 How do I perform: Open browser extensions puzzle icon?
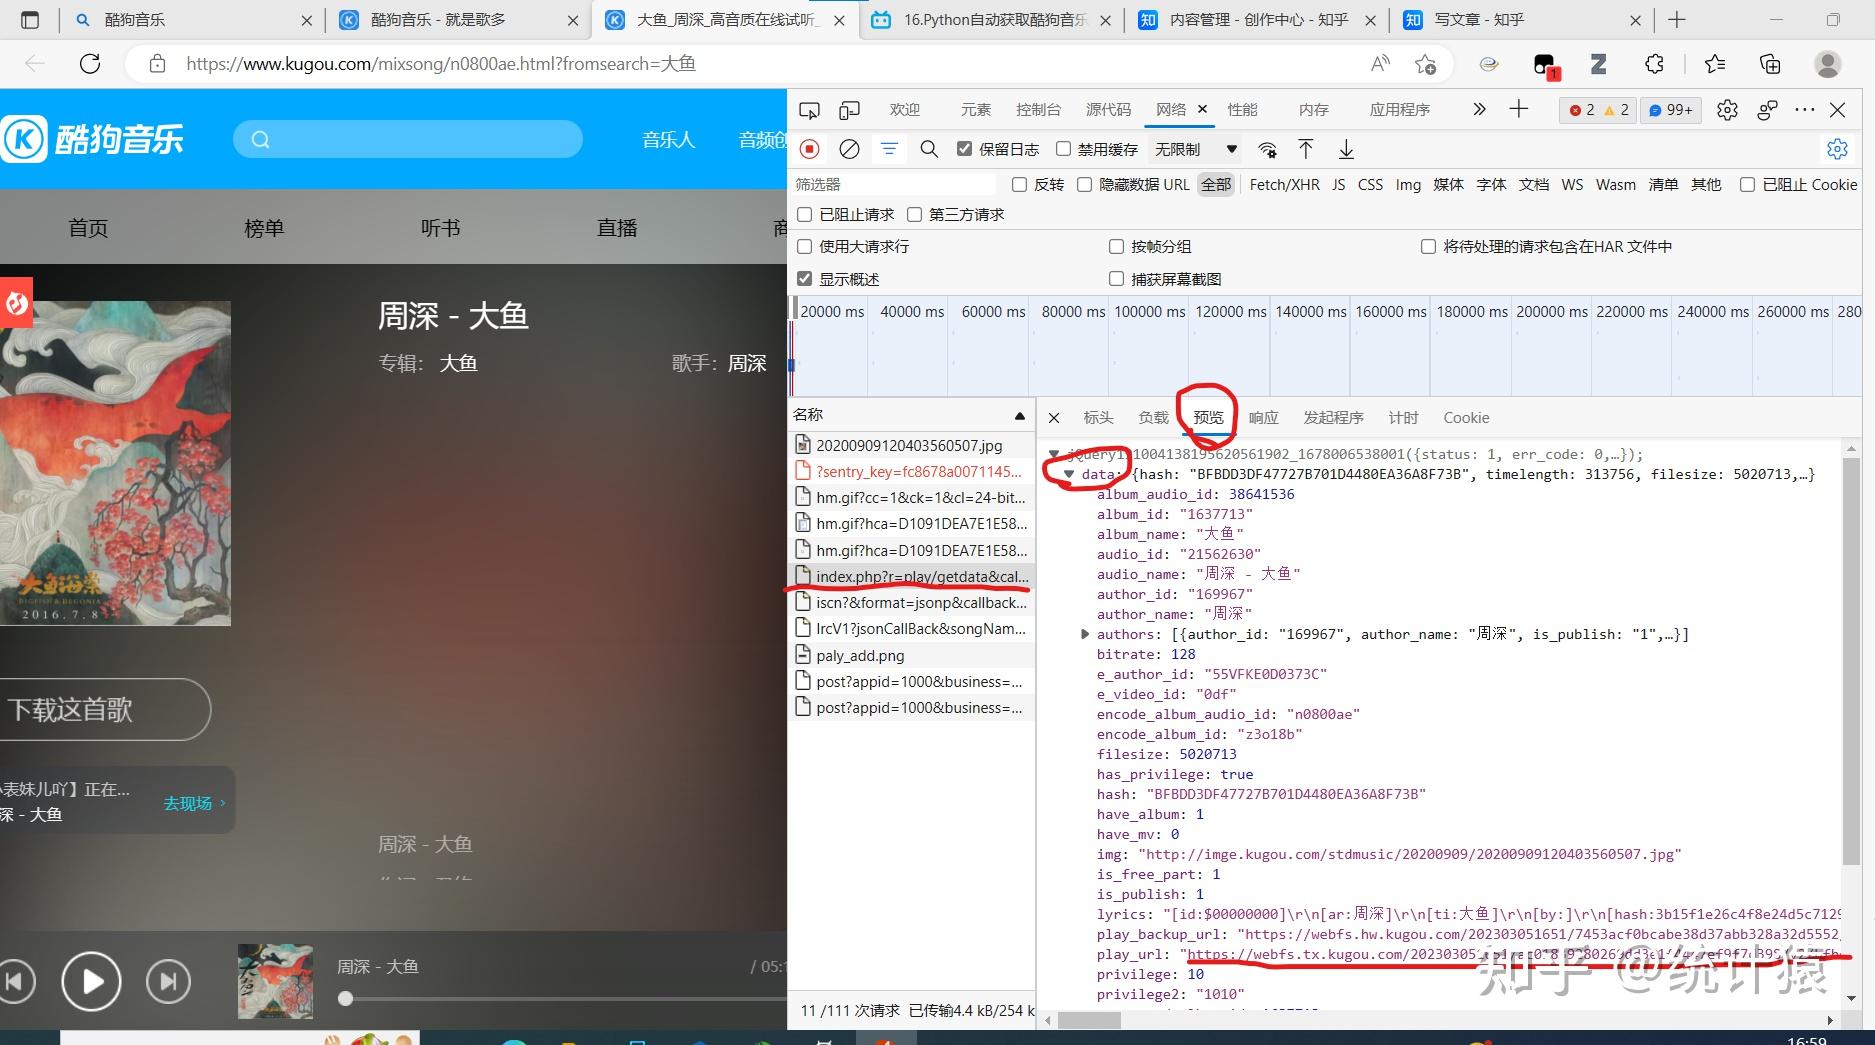coord(1654,64)
